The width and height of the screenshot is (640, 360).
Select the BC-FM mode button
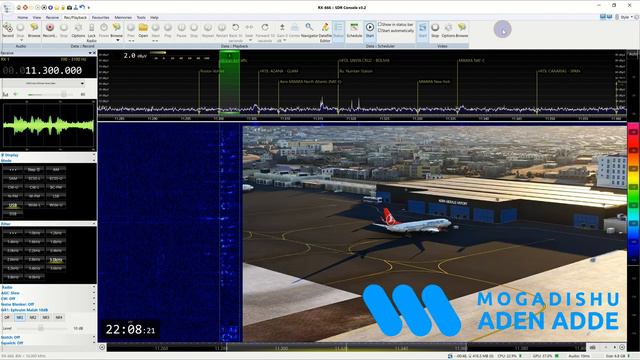coord(56,187)
